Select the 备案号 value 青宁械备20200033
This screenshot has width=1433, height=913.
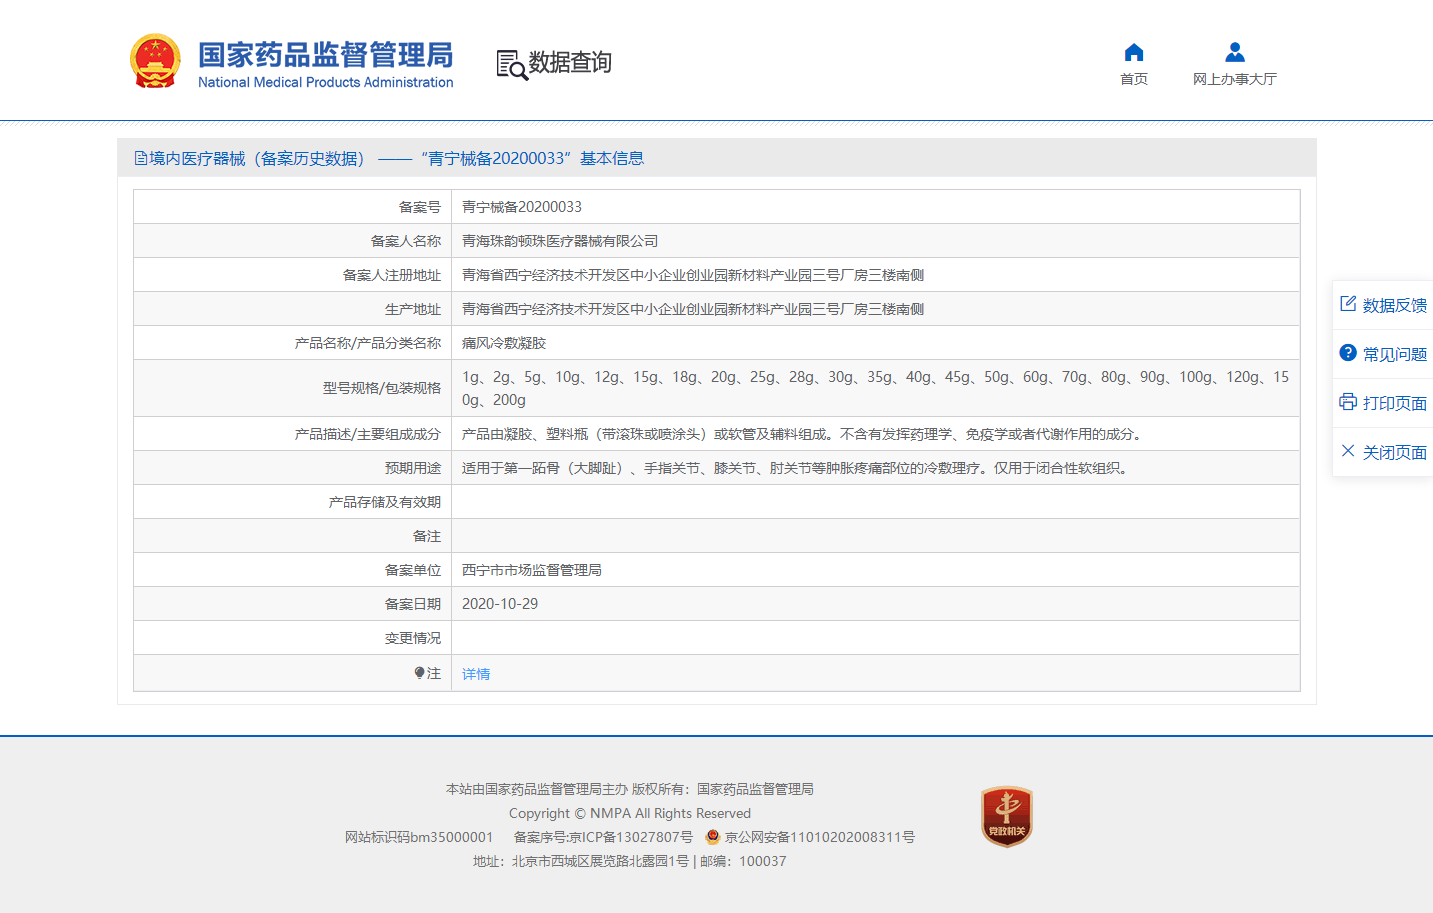tap(522, 207)
